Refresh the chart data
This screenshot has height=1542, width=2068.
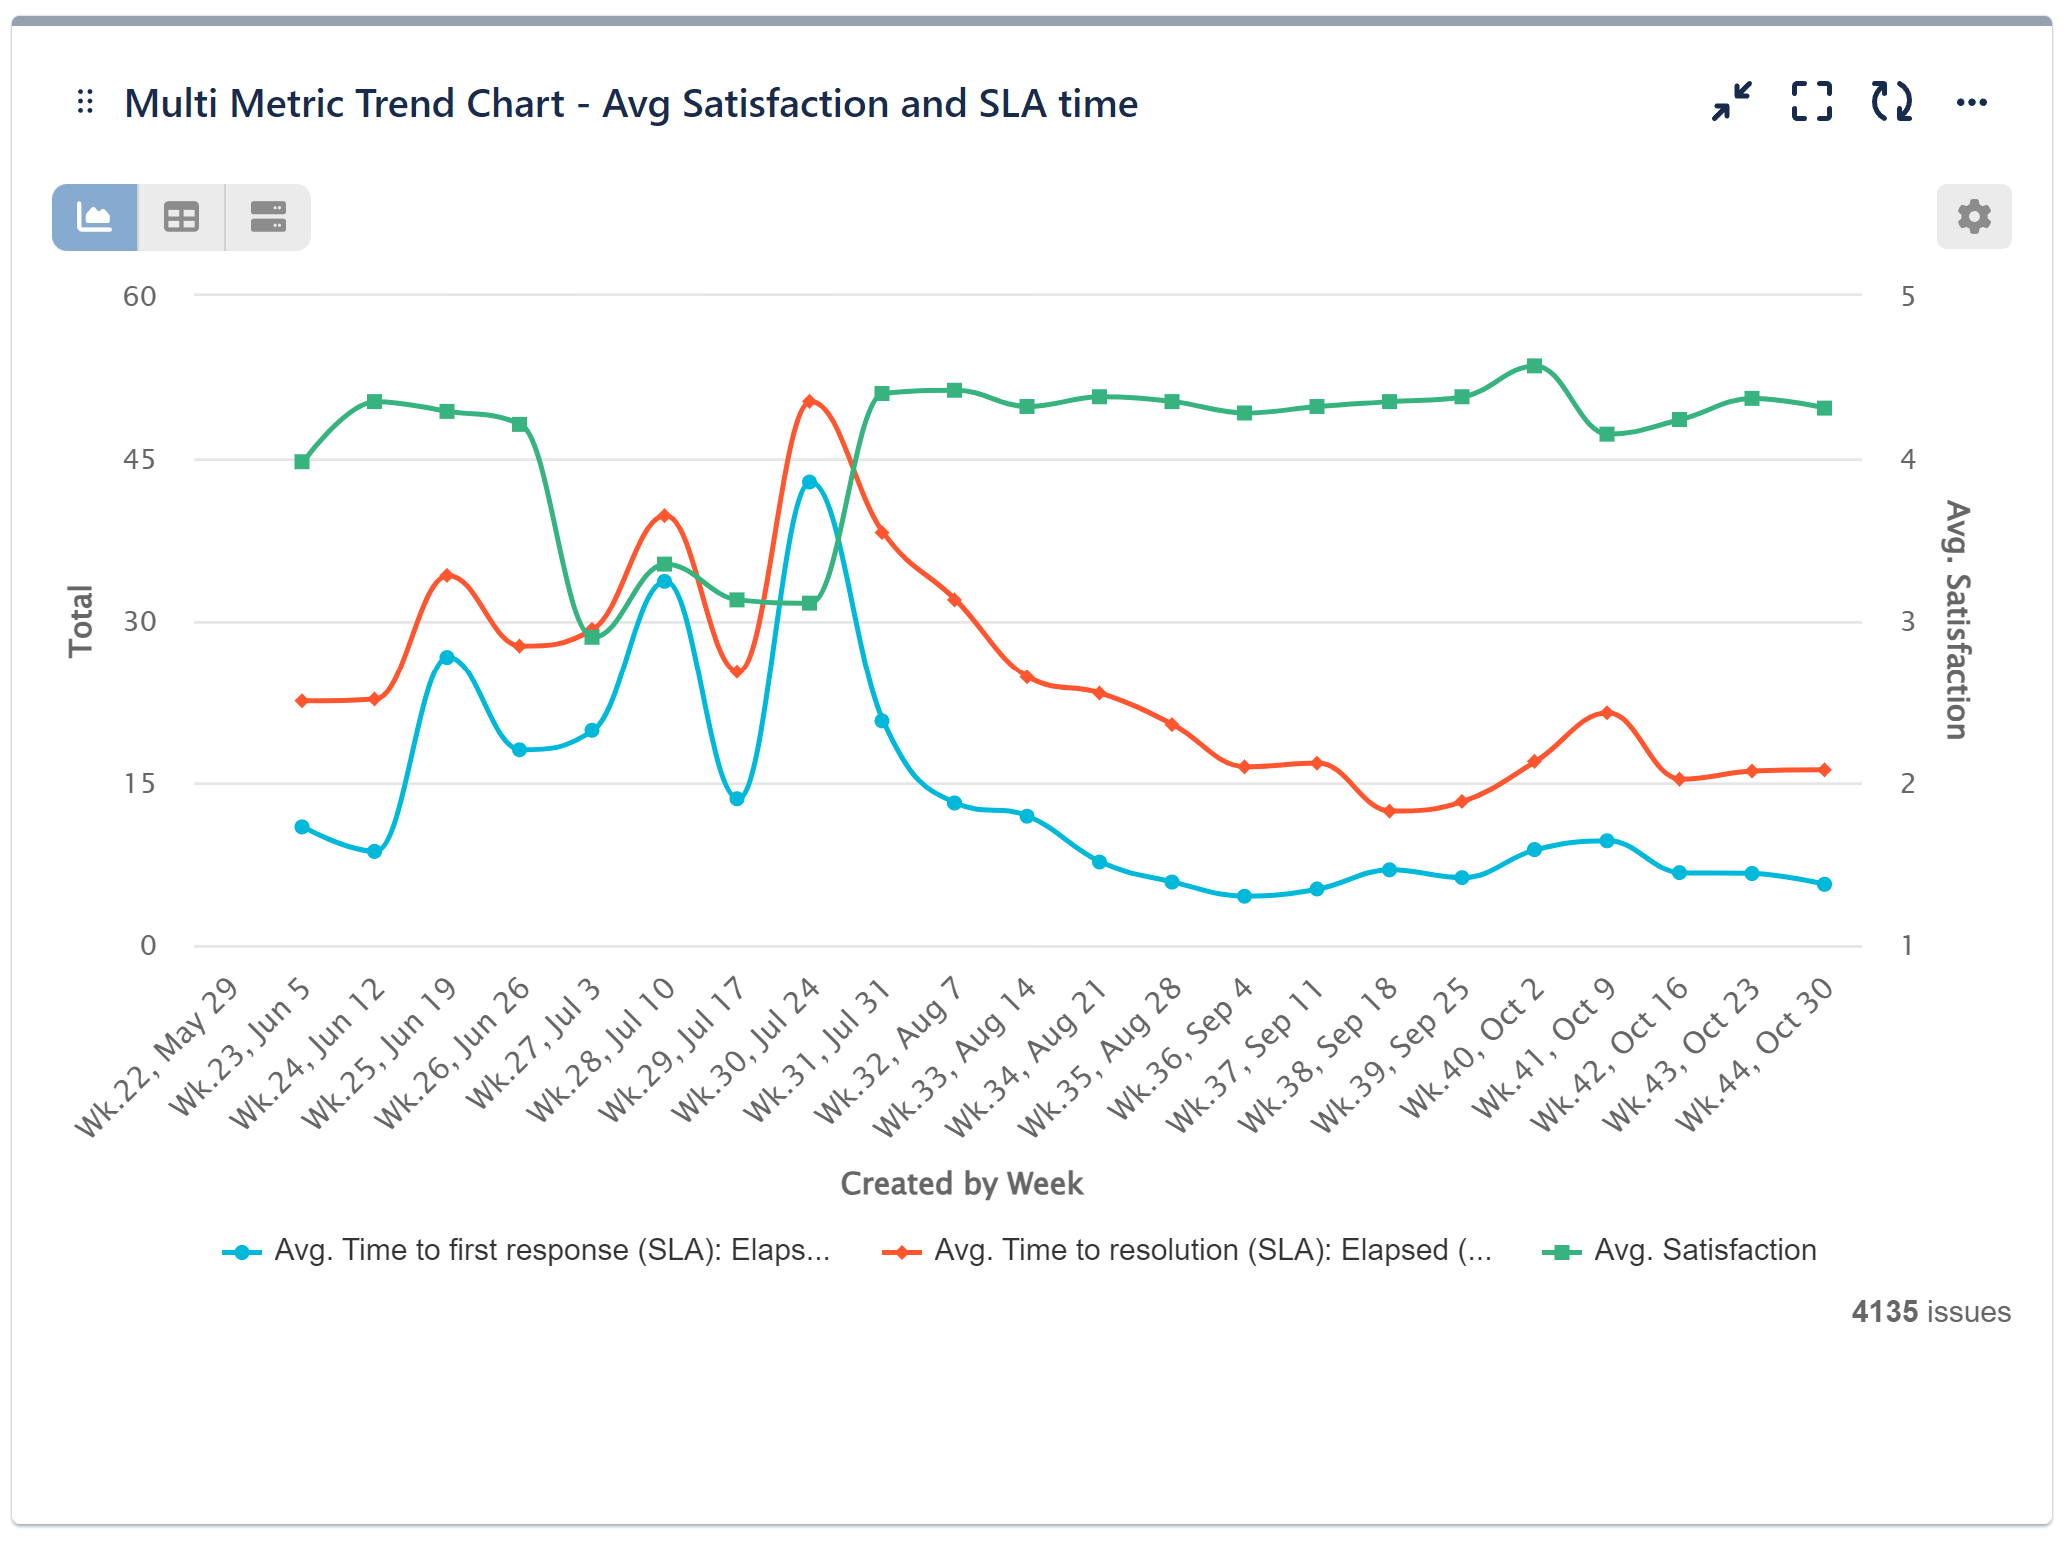[x=1890, y=100]
